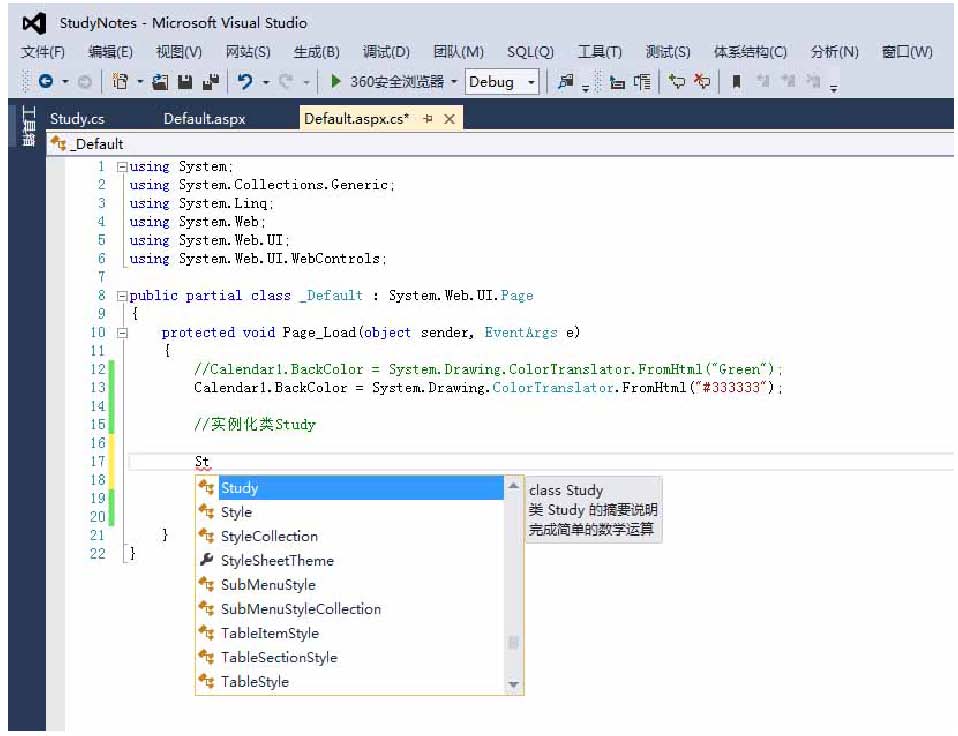Image resolution: width=958 pixels, height=736 pixels.
Task: Click the increase indent icon
Action: [642, 81]
